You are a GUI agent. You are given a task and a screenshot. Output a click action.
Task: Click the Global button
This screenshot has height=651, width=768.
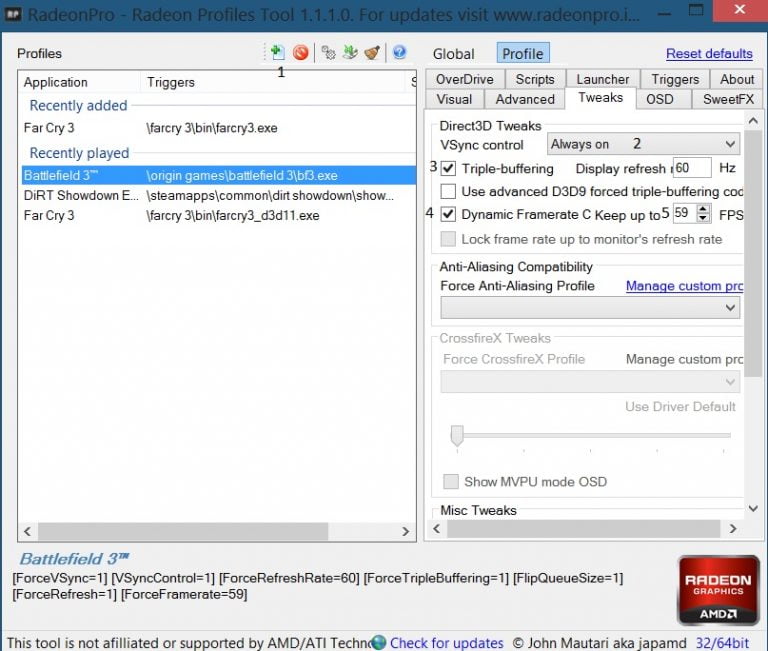click(453, 53)
